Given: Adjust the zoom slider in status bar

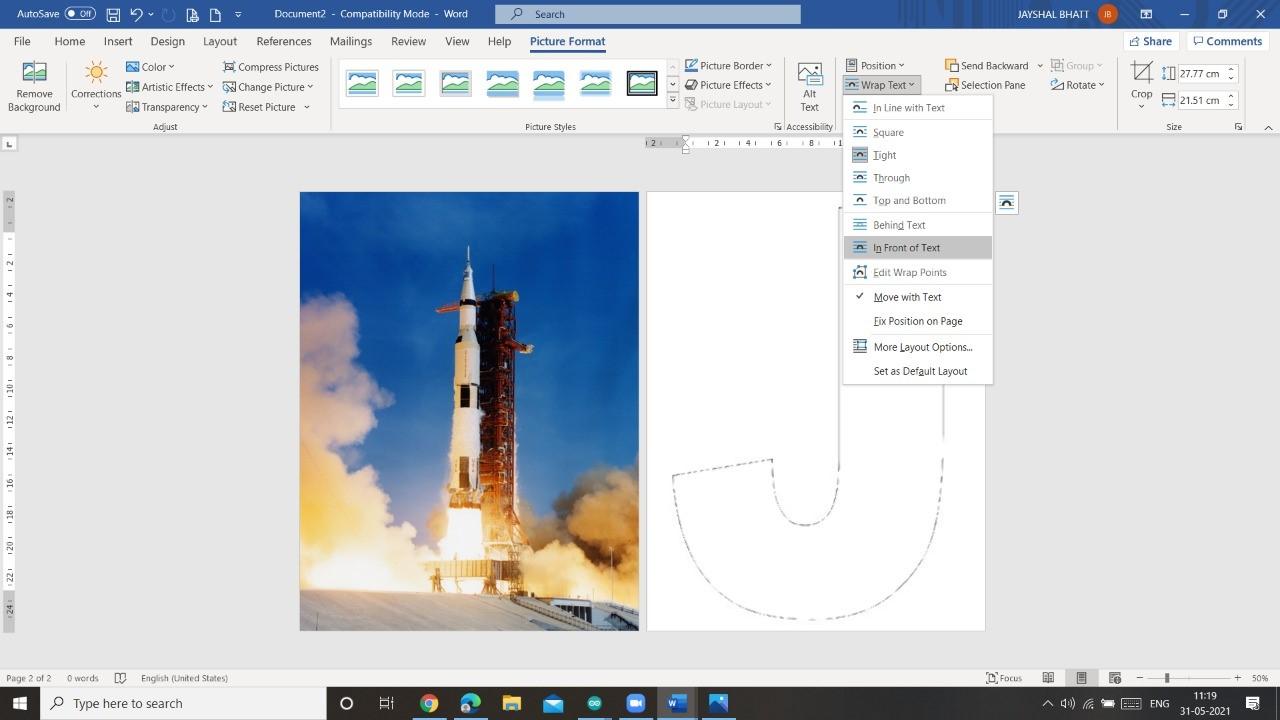Looking at the screenshot, I should click(1167, 678).
